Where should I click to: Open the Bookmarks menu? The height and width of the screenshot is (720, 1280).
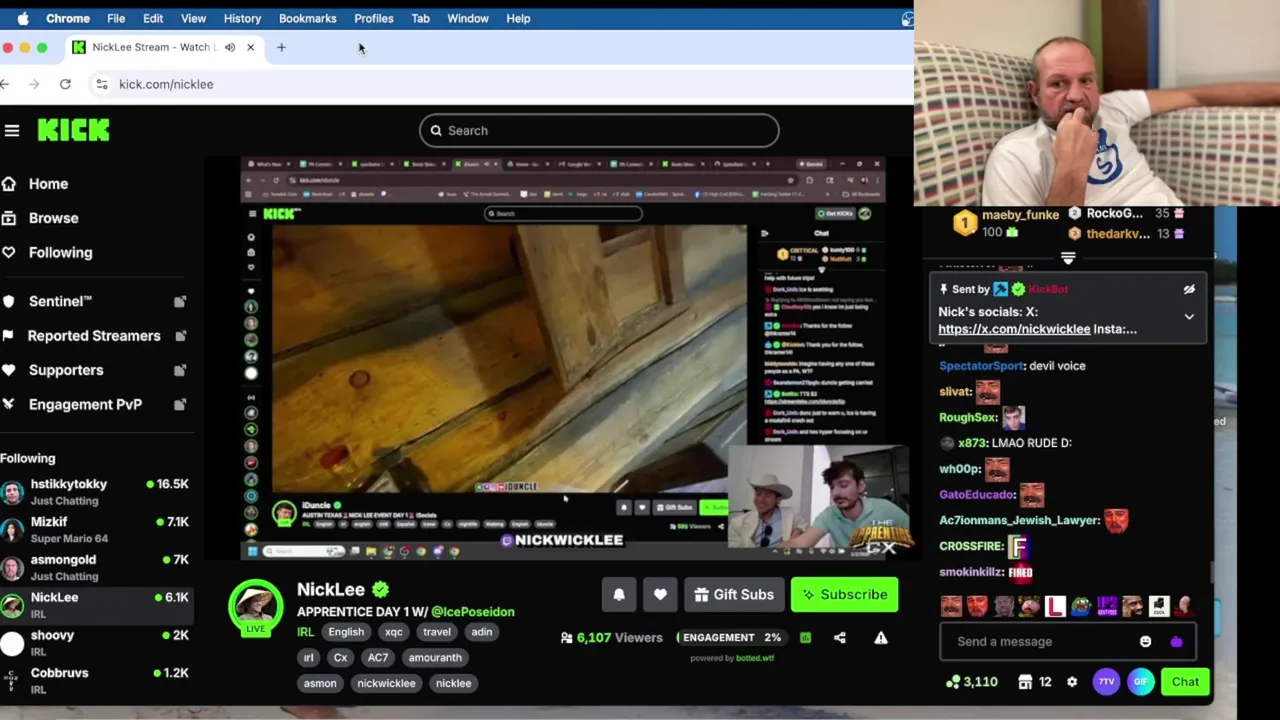(308, 18)
